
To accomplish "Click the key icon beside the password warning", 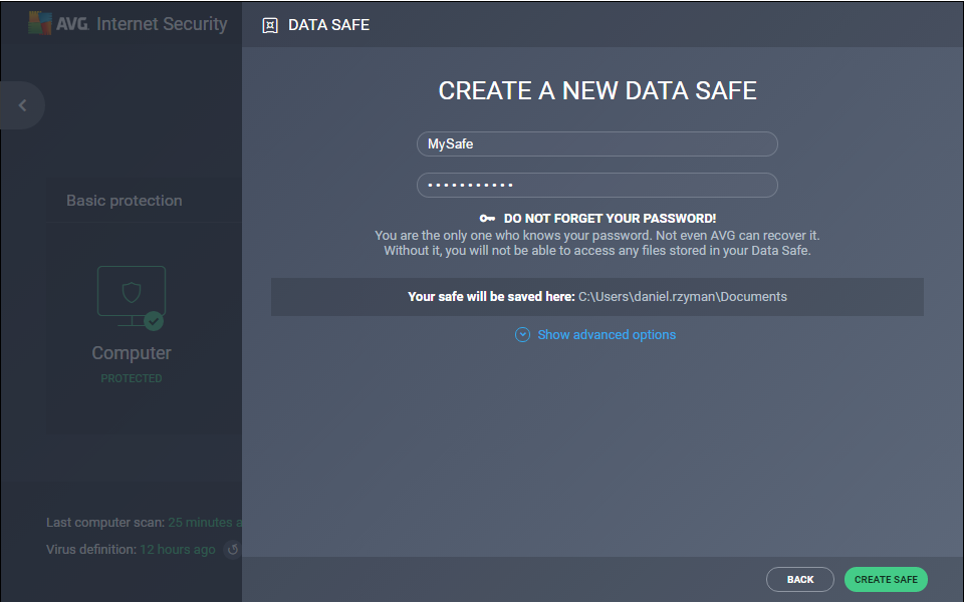I will [x=487, y=218].
